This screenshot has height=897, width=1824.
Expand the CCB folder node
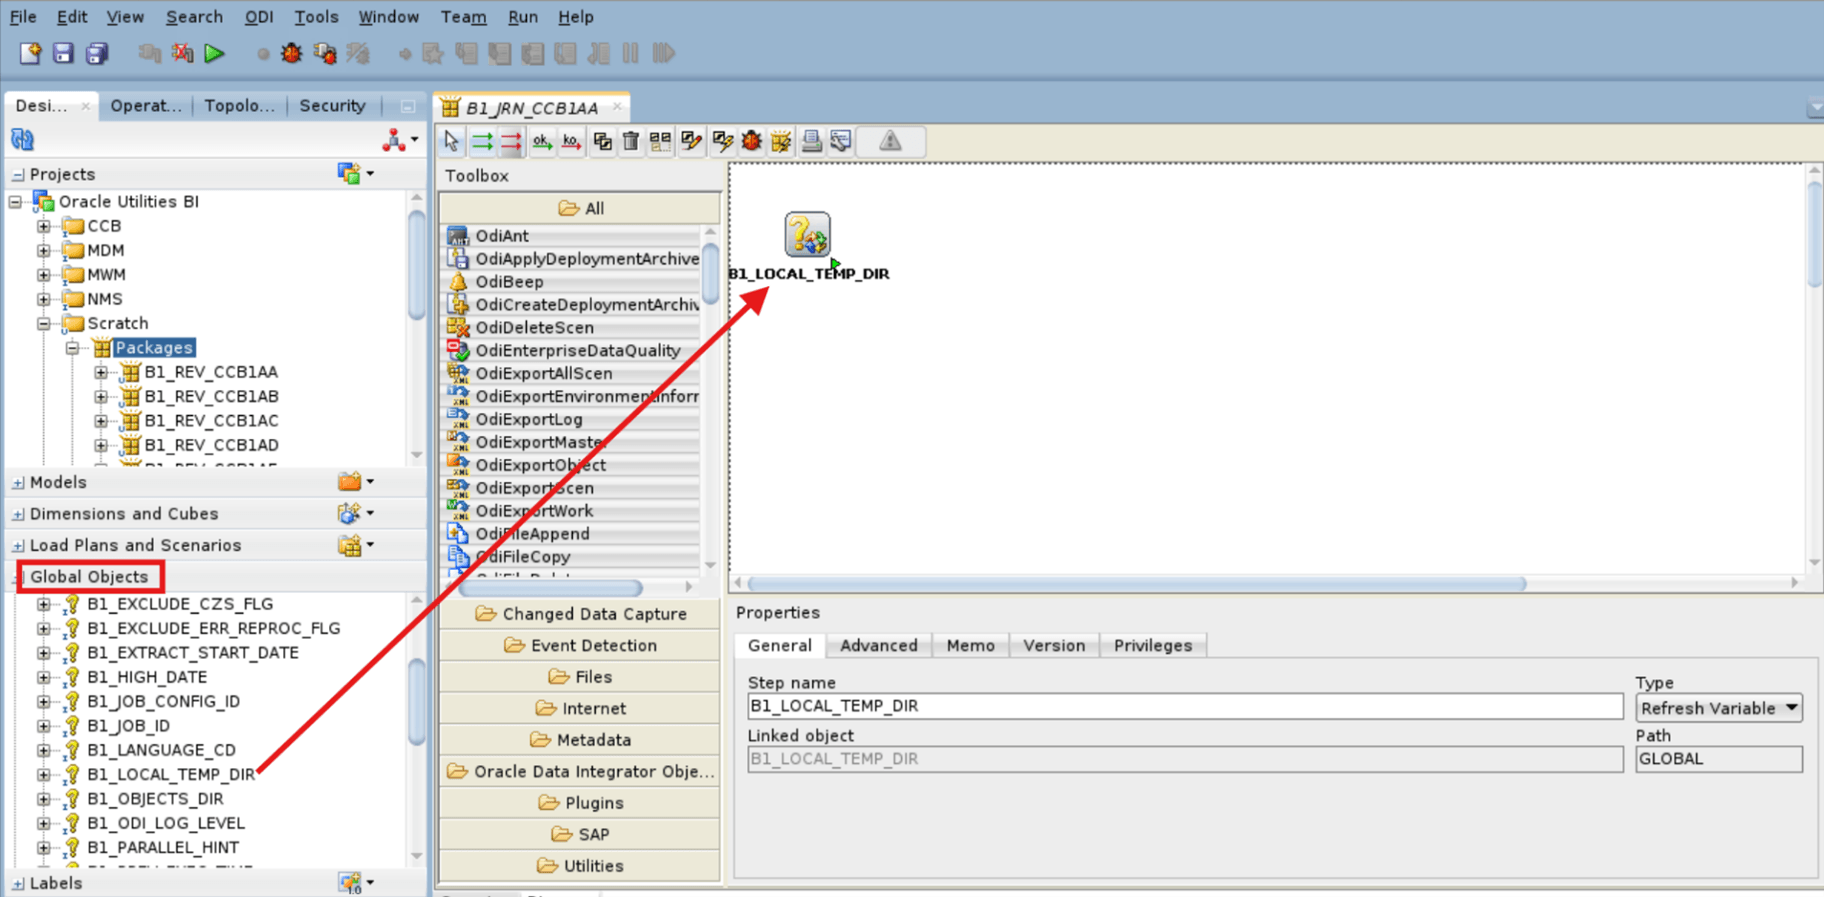(44, 226)
